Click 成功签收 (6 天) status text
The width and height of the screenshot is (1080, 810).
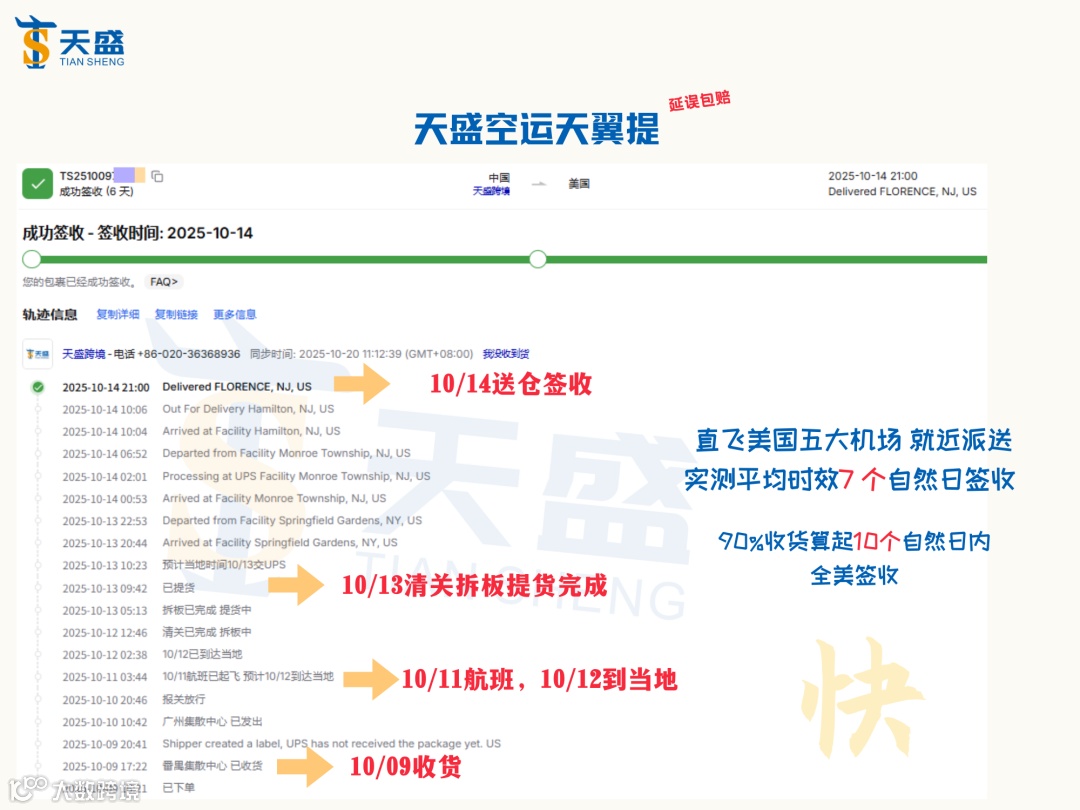(x=96, y=191)
